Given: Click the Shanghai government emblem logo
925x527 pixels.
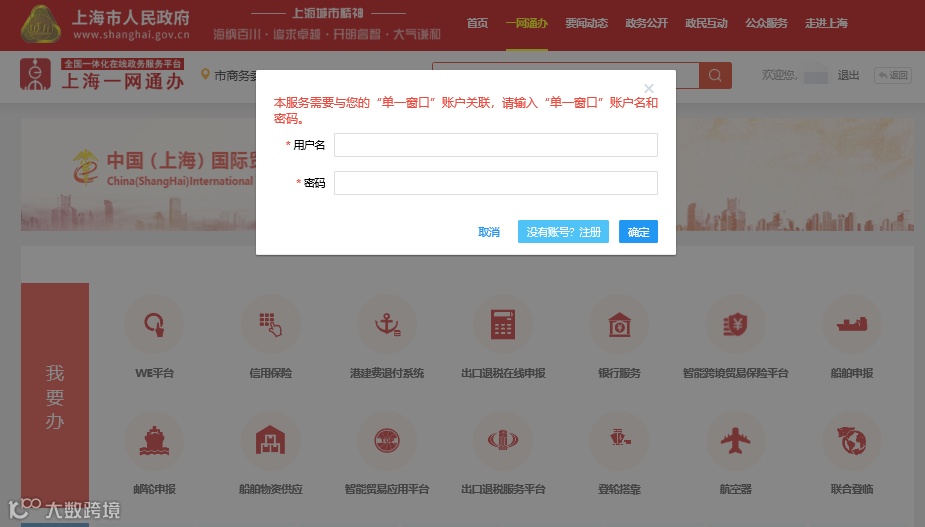Looking at the screenshot, I should [41, 24].
